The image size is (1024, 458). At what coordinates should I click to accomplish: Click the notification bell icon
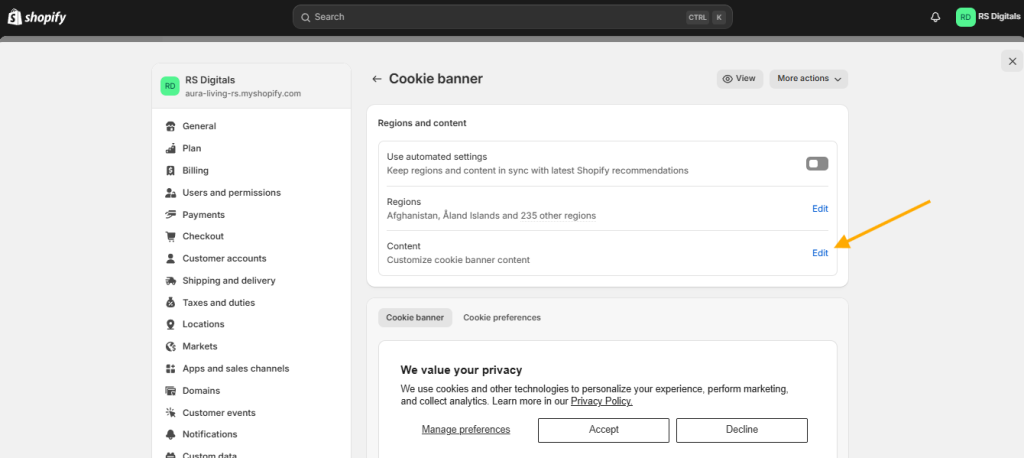click(935, 17)
